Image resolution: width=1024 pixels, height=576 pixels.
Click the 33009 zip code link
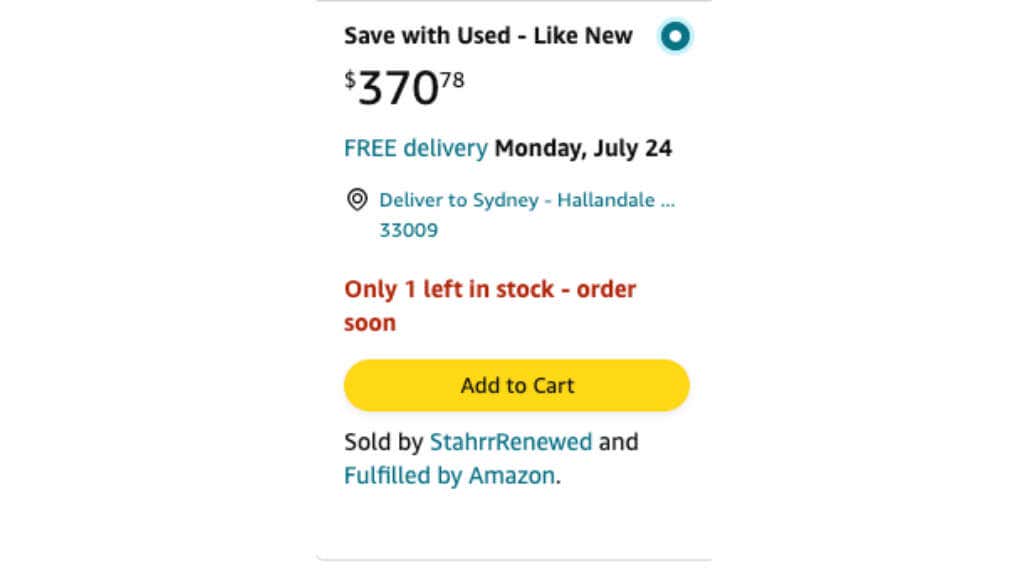(408, 230)
